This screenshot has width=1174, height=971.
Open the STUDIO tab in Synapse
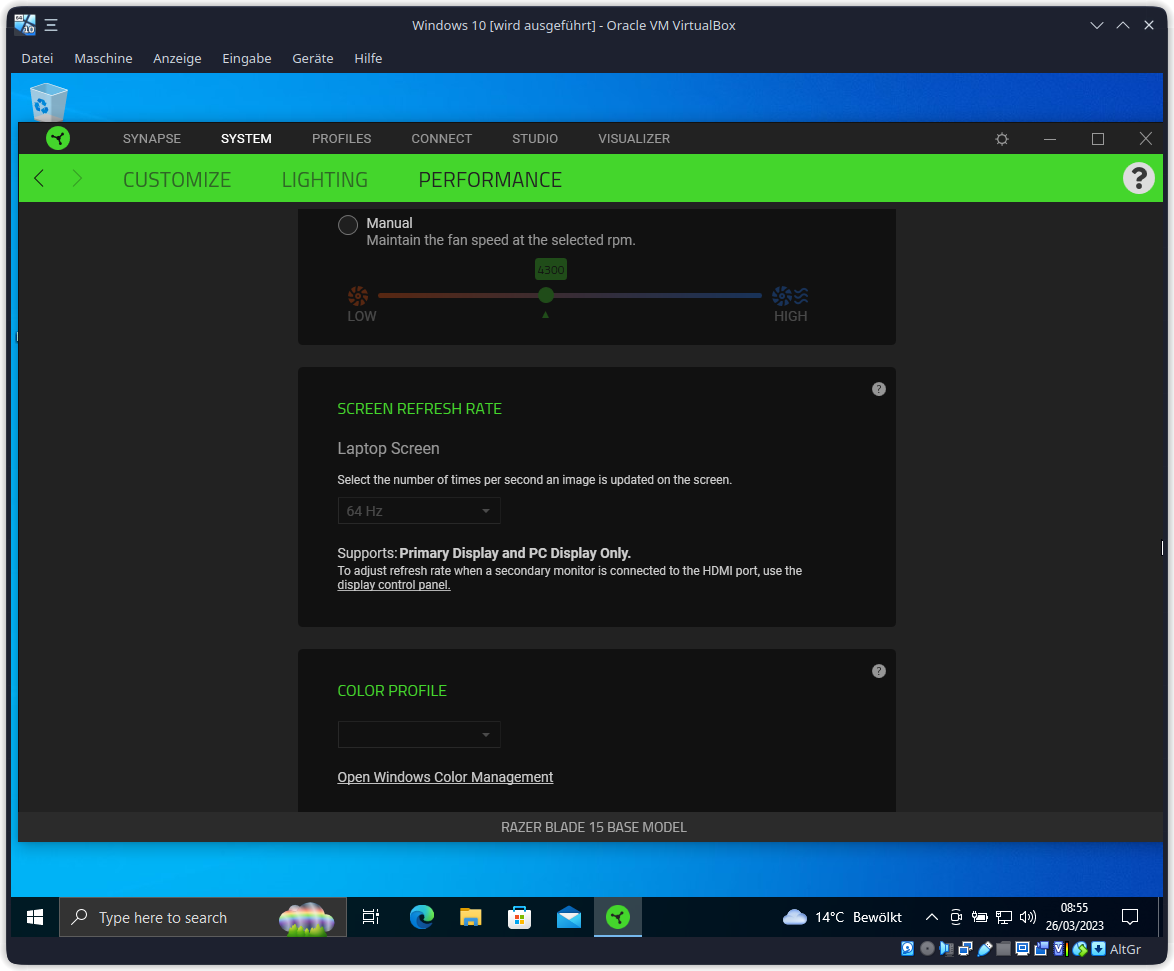(x=534, y=139)
